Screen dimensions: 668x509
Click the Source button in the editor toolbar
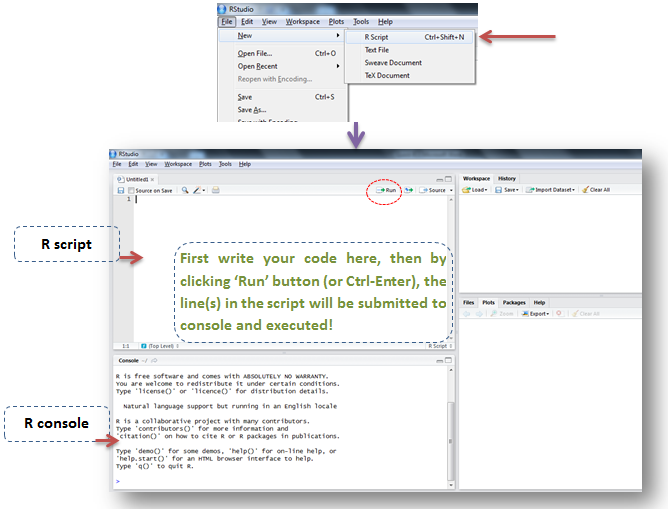[x=433, y=190]
